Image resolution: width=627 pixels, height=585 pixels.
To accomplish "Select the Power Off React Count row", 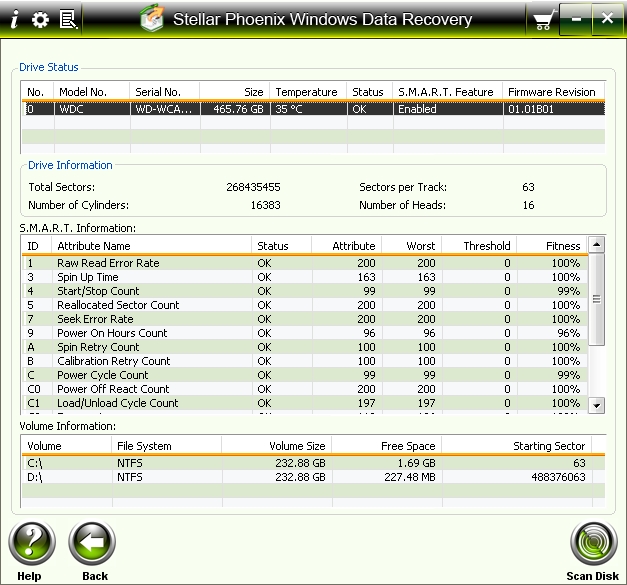I will pyautogui.click(x=305, y=389).
